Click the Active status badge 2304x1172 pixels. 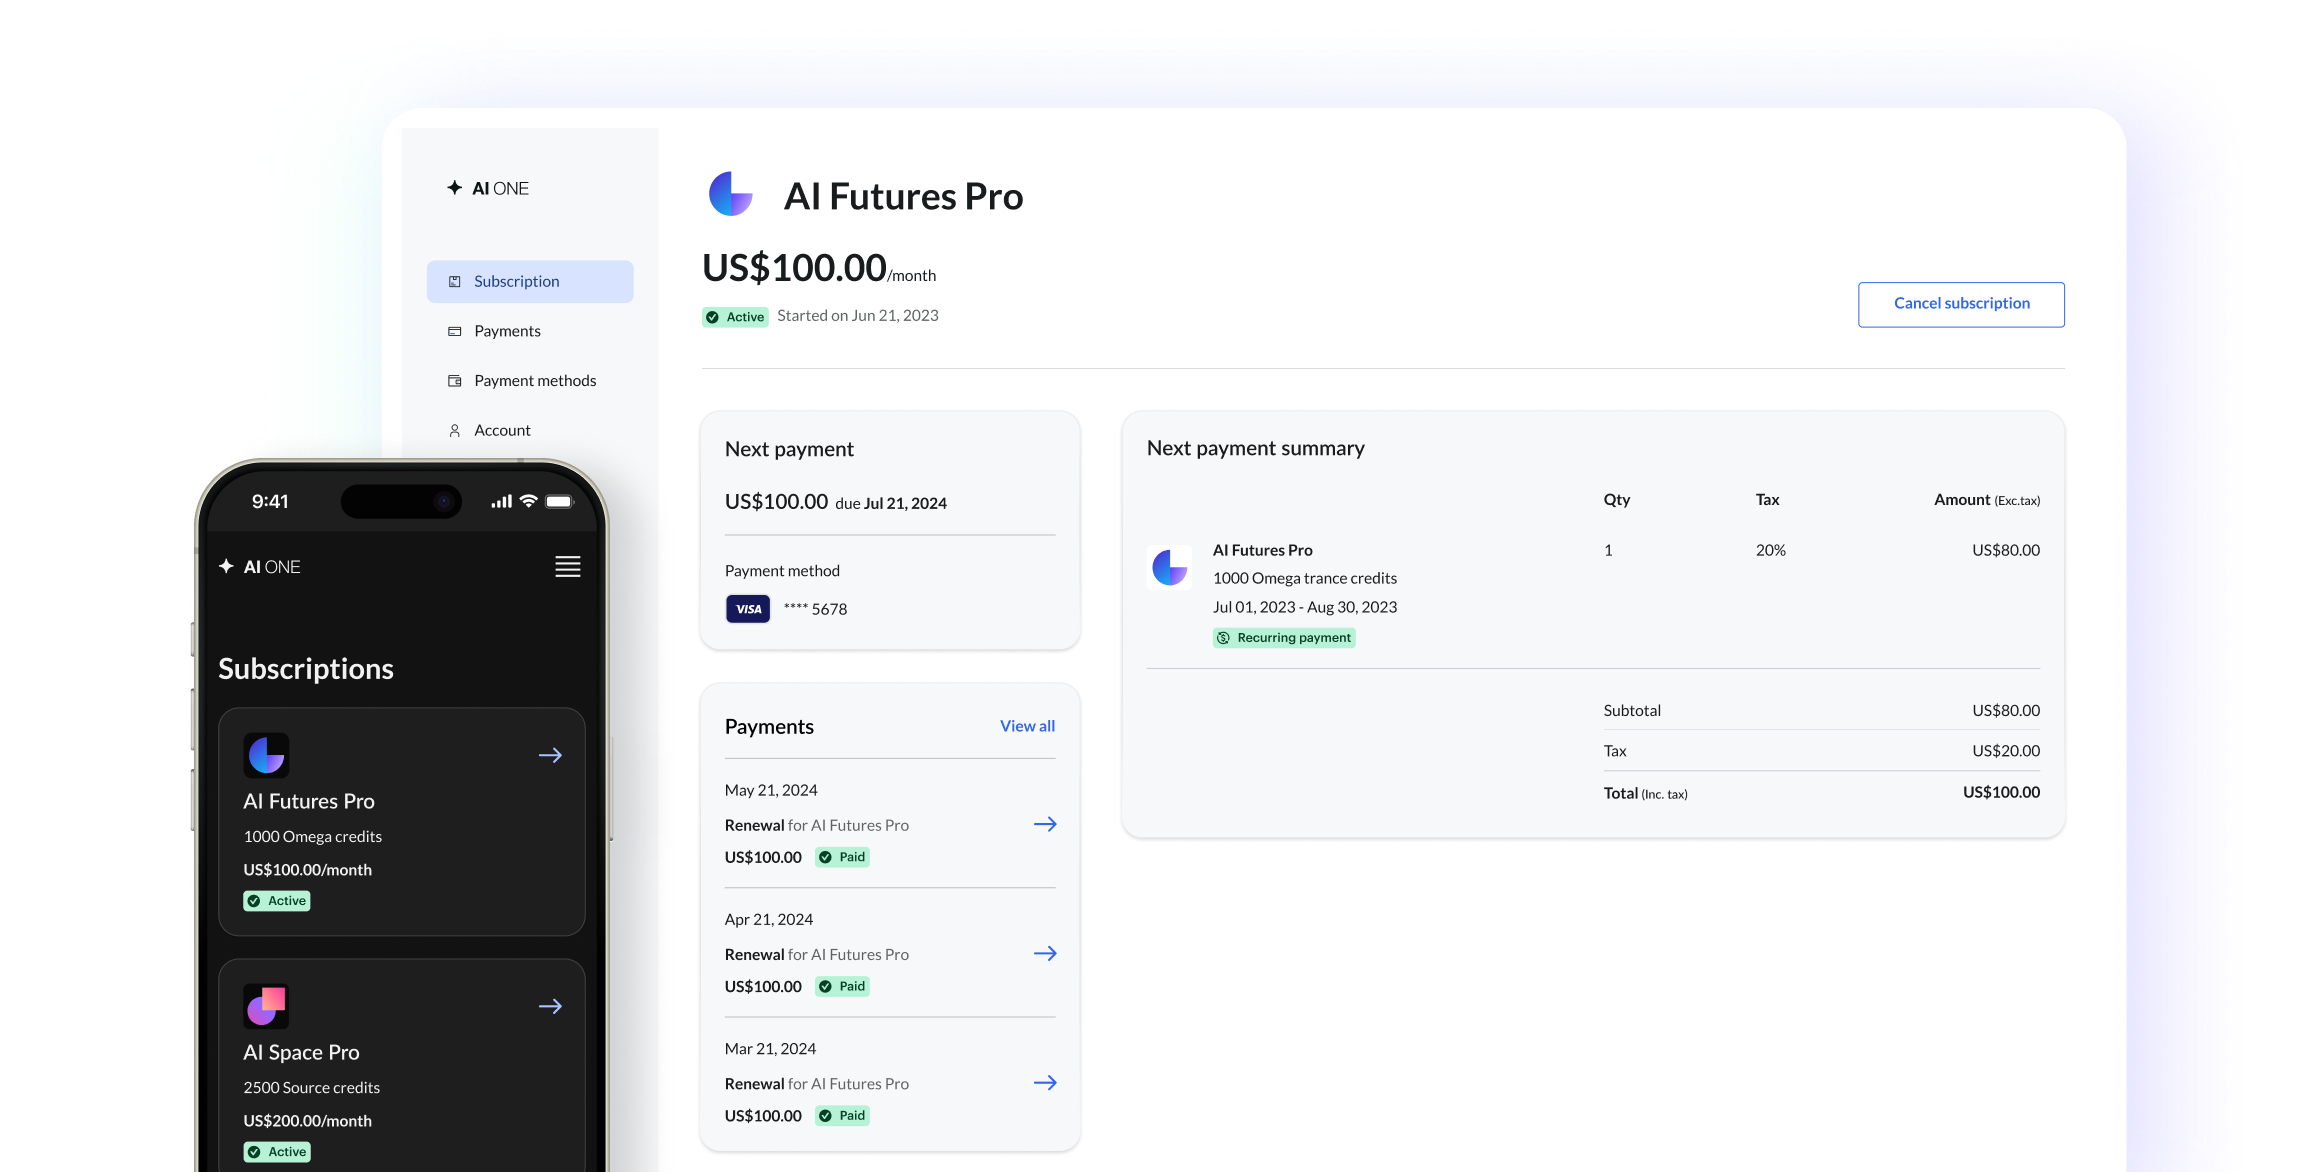pos(735,316)
